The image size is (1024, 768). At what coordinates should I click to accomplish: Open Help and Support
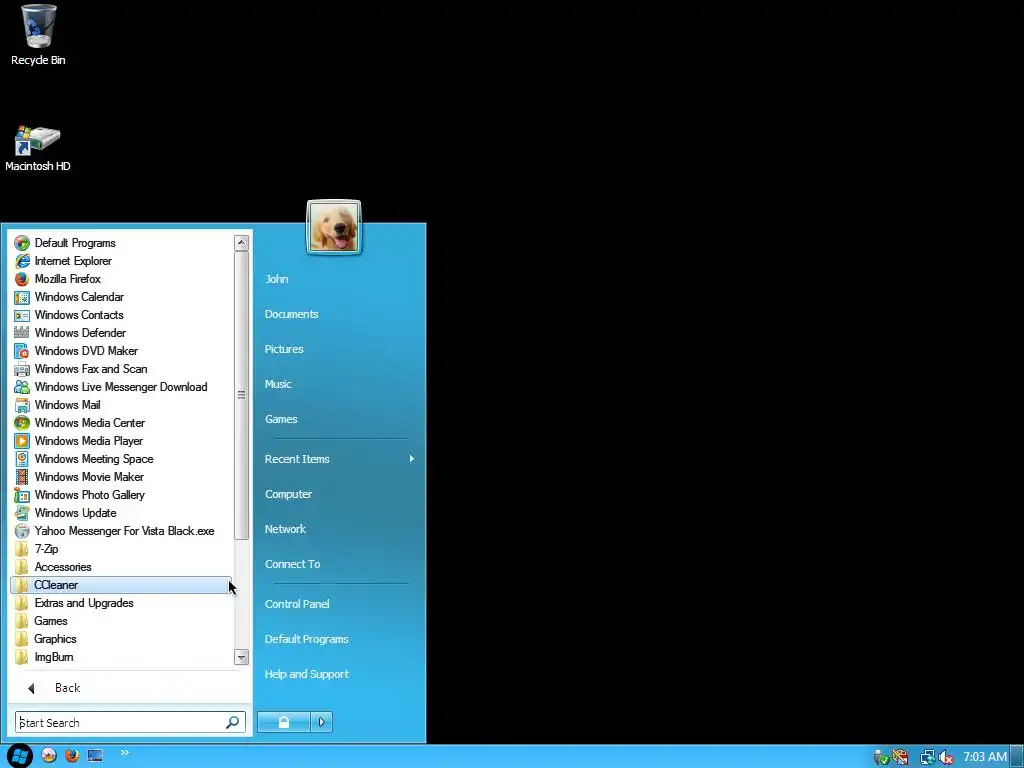click(x=306, y=674)
